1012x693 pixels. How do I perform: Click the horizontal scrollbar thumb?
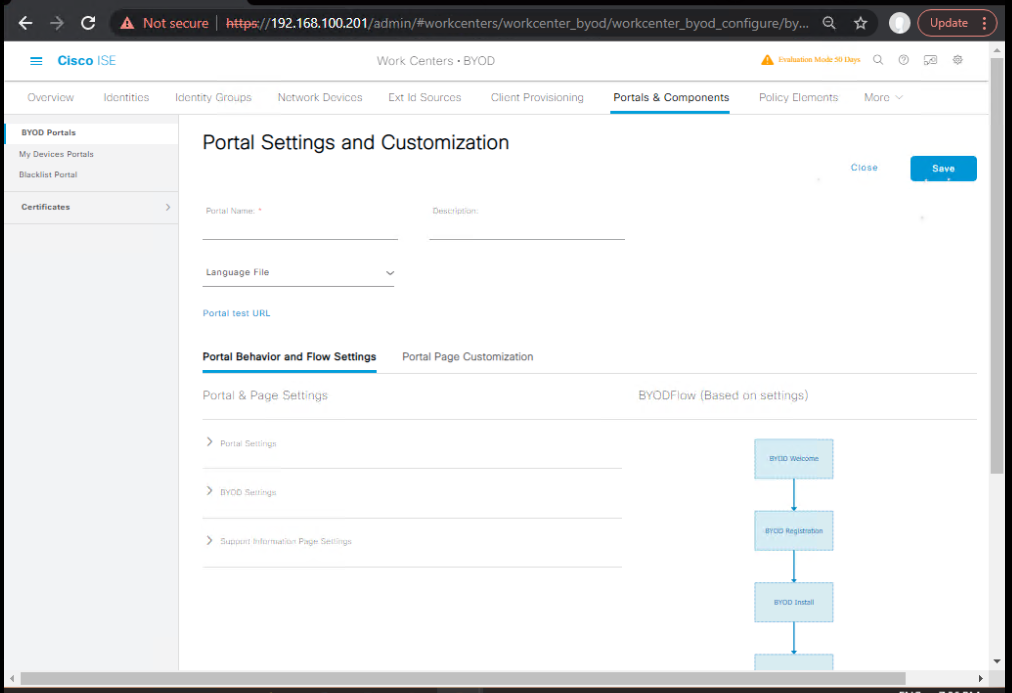click(x=463, y=678)
